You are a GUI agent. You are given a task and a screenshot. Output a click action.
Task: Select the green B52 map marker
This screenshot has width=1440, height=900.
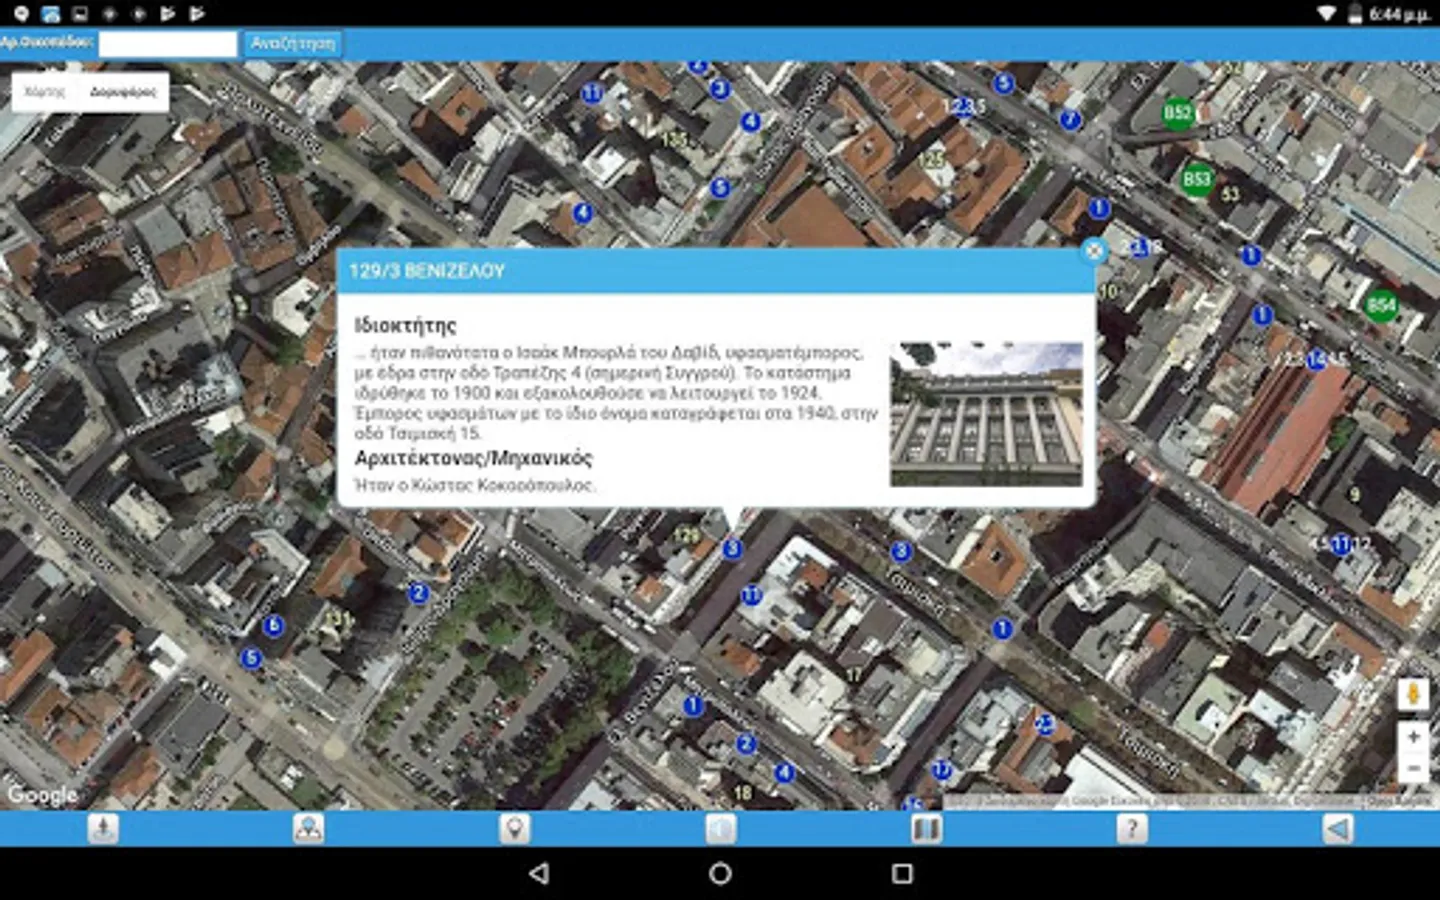tap(1178, 113)
